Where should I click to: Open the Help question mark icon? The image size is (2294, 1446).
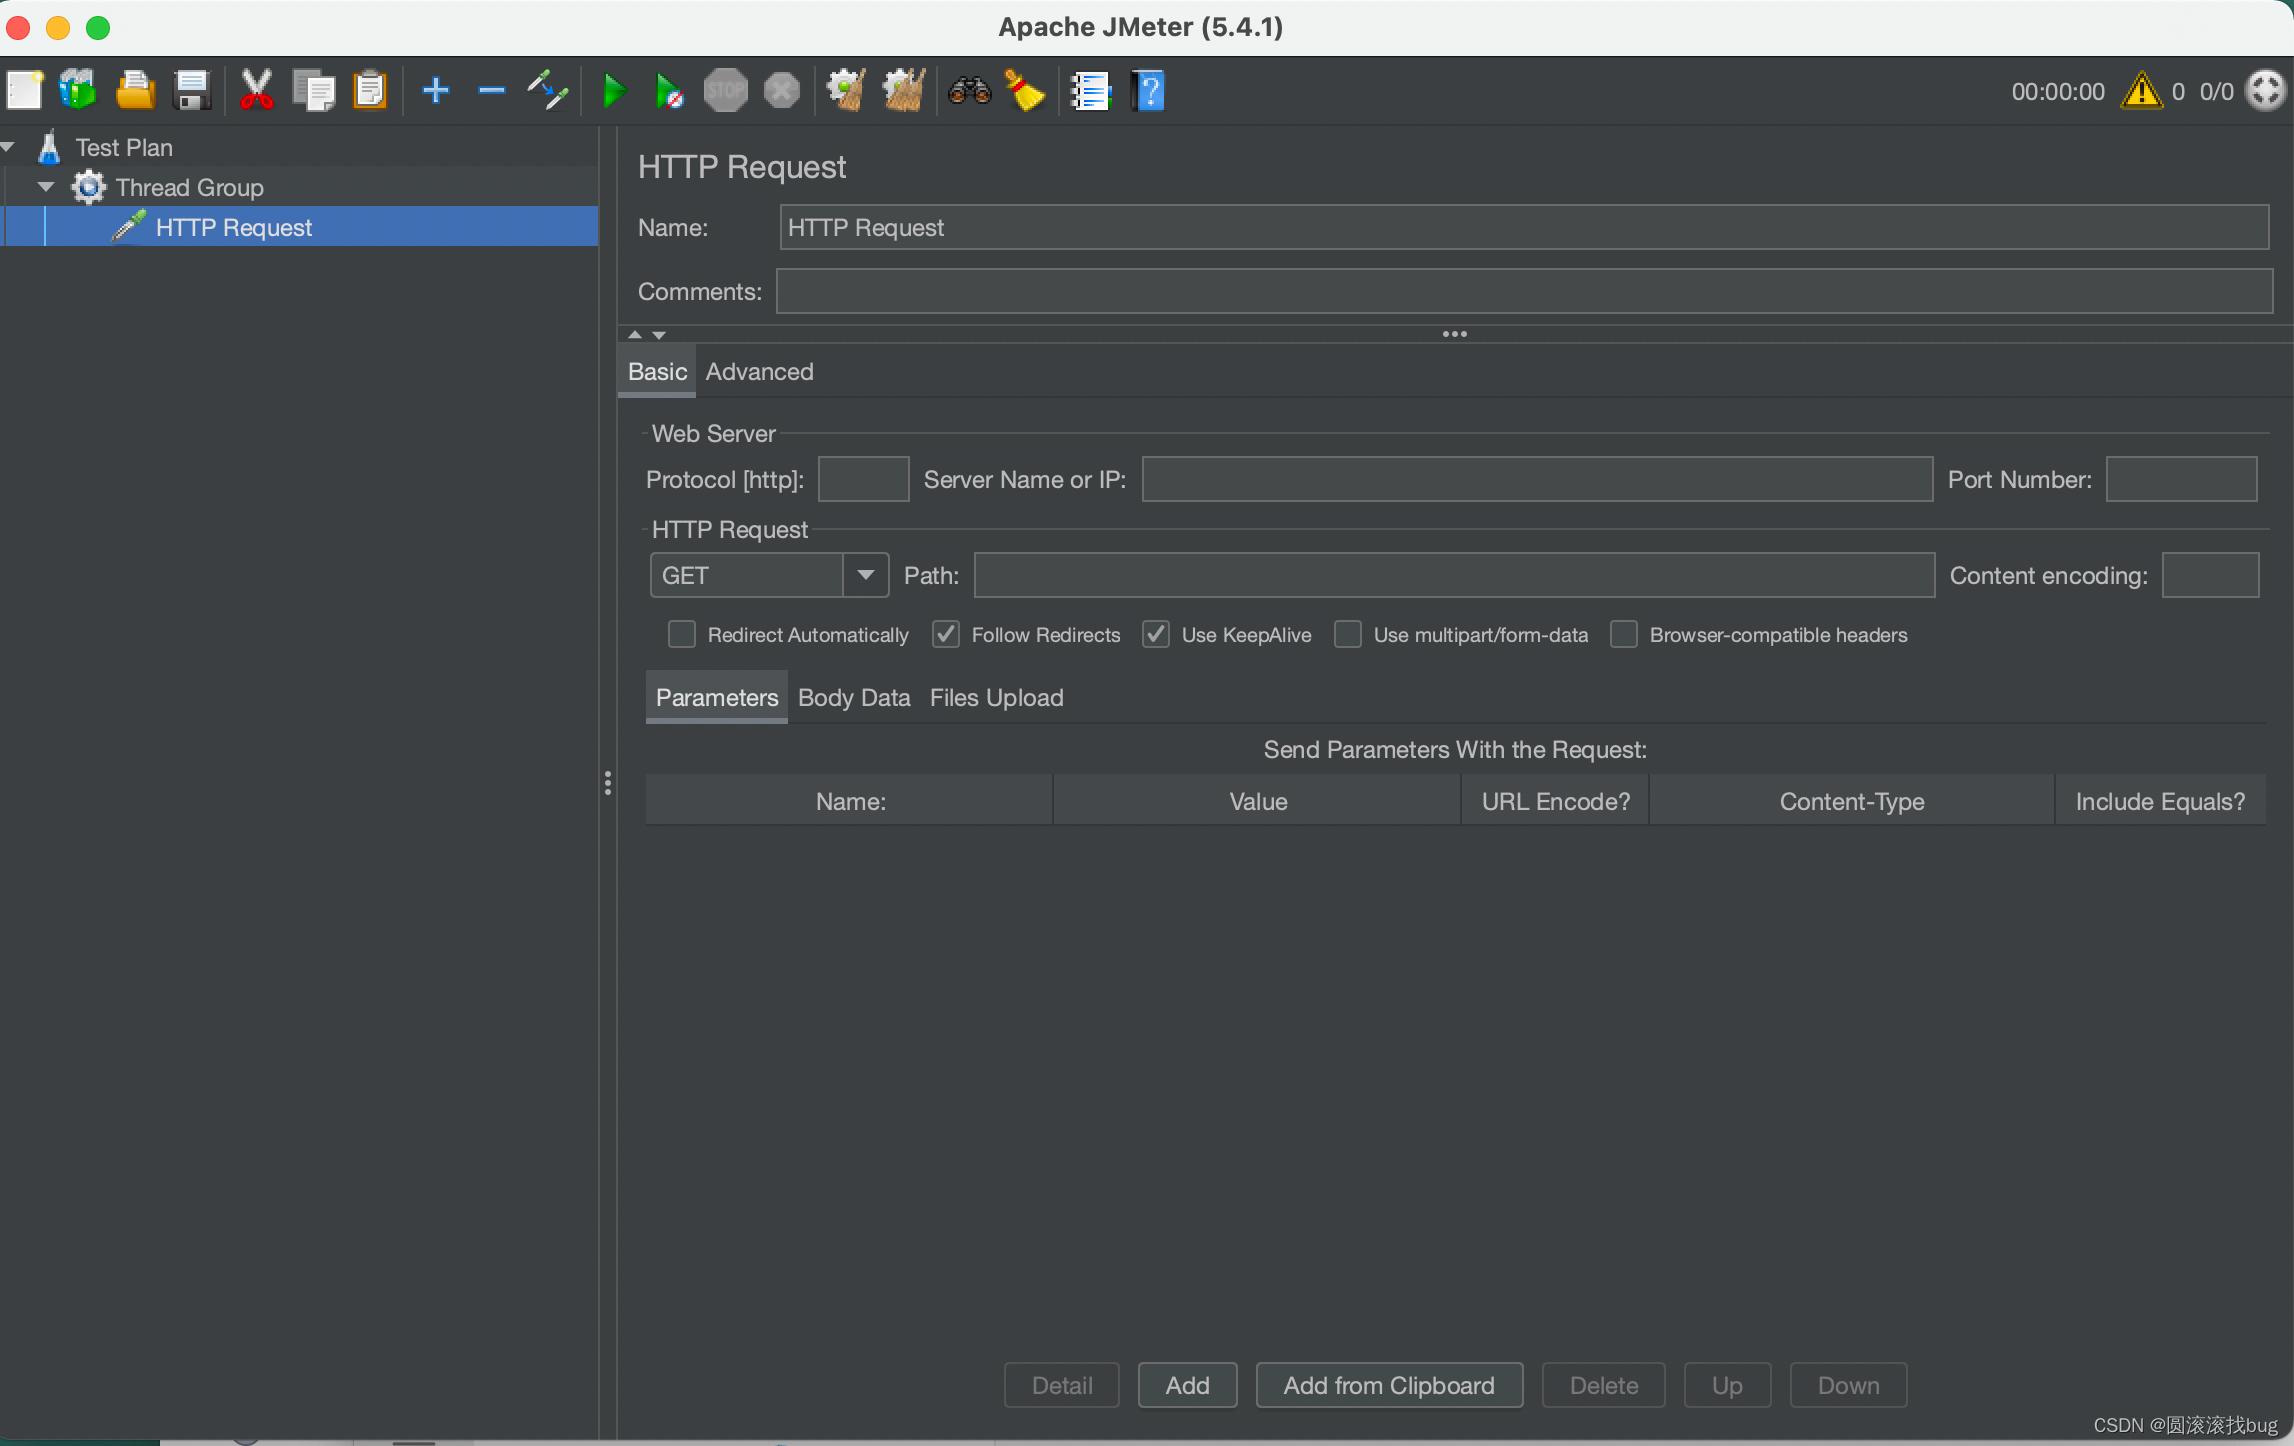coord(1149,91)
